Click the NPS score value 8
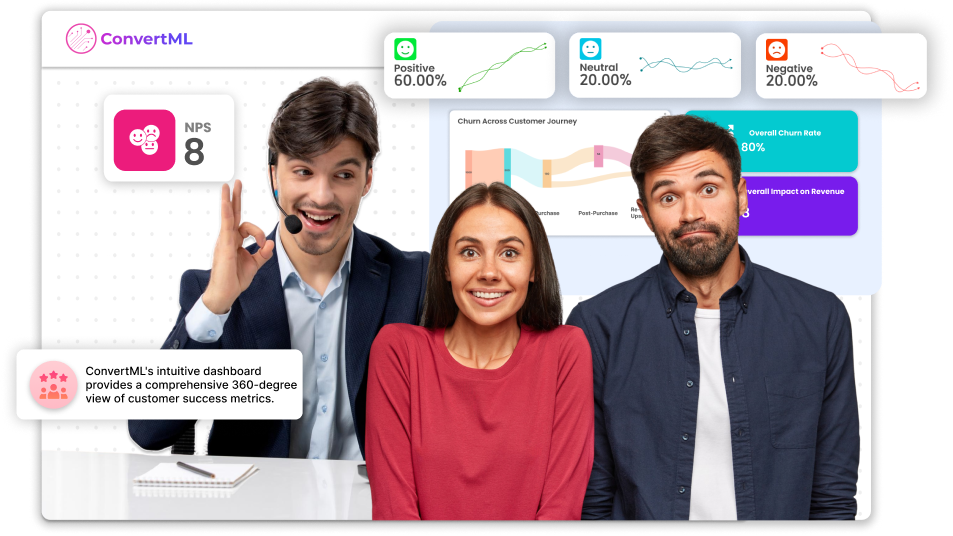 (x=194, y=151)
